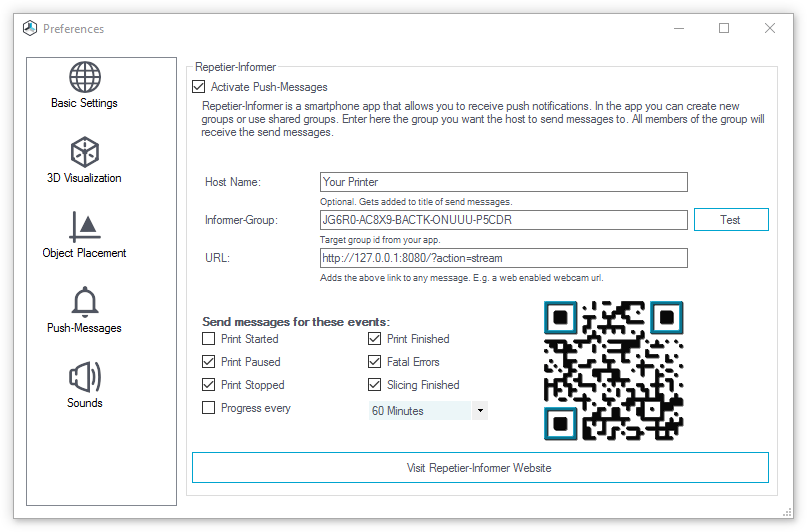
Task: Uncheck Print Finished event checkbox
Action: tap(375, 339)
